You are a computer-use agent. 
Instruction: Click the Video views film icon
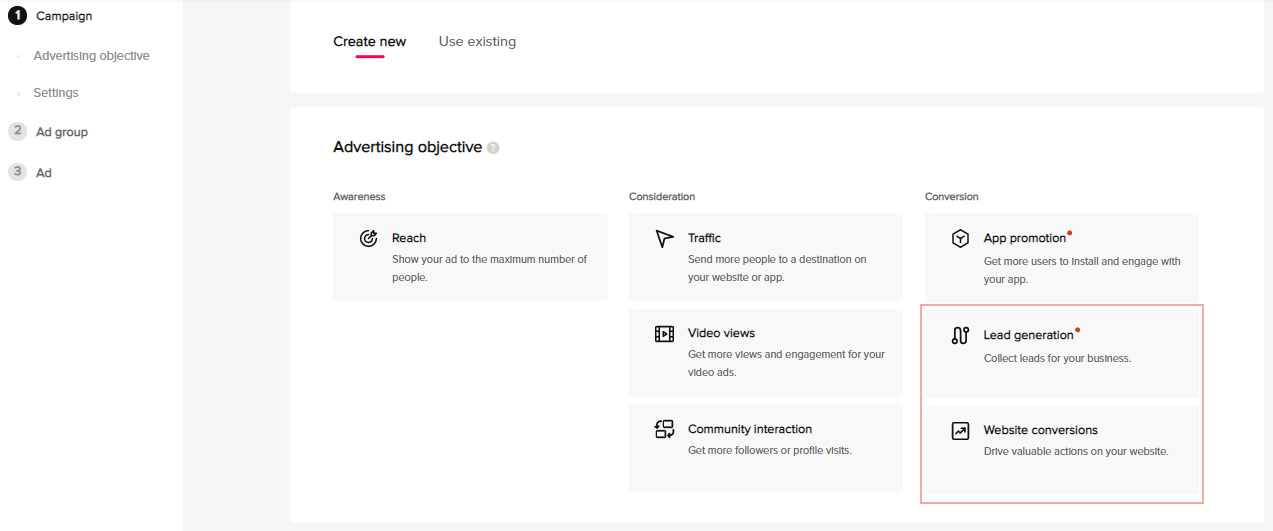[x=664, y=333]
